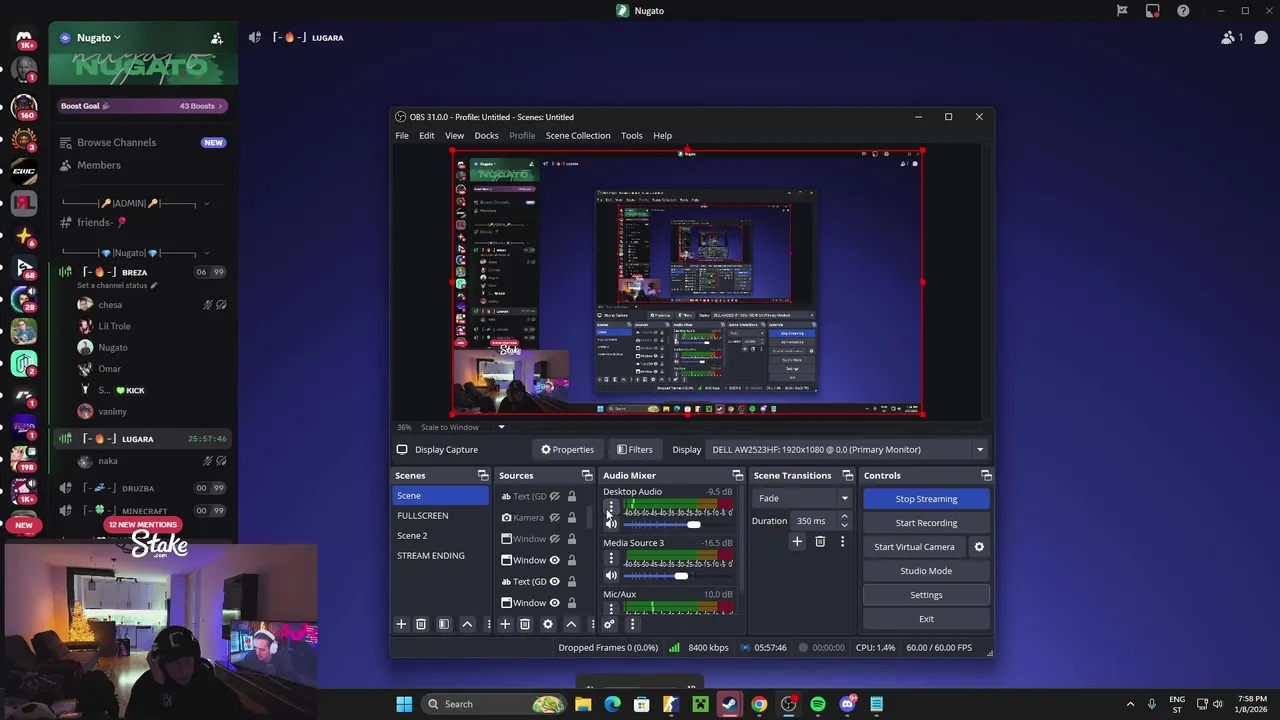Open Discord member list icon top right
Image resolution: width=1280 pixels, height=720 pixels.
[x=1228, y=38]
